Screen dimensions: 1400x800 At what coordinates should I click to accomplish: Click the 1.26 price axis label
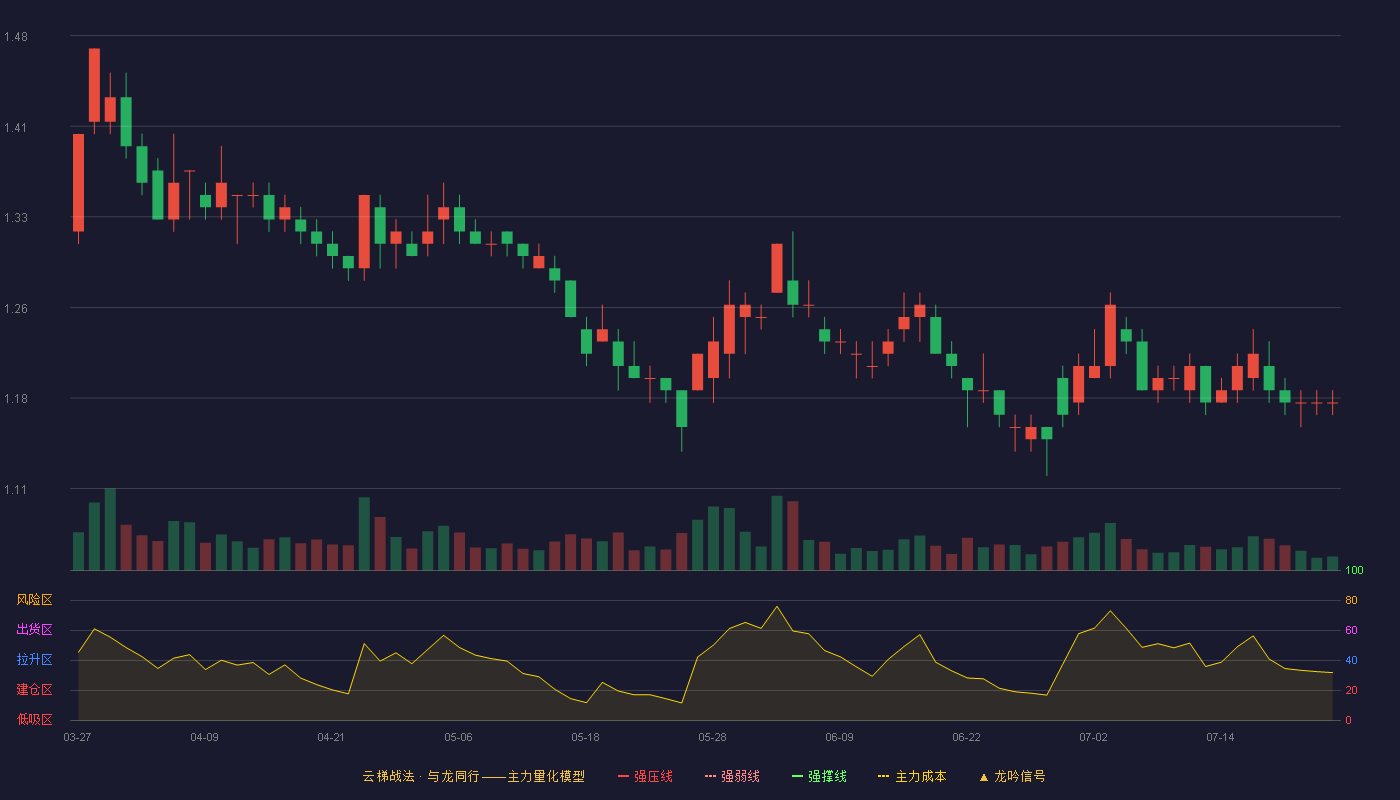pos(16,308)
